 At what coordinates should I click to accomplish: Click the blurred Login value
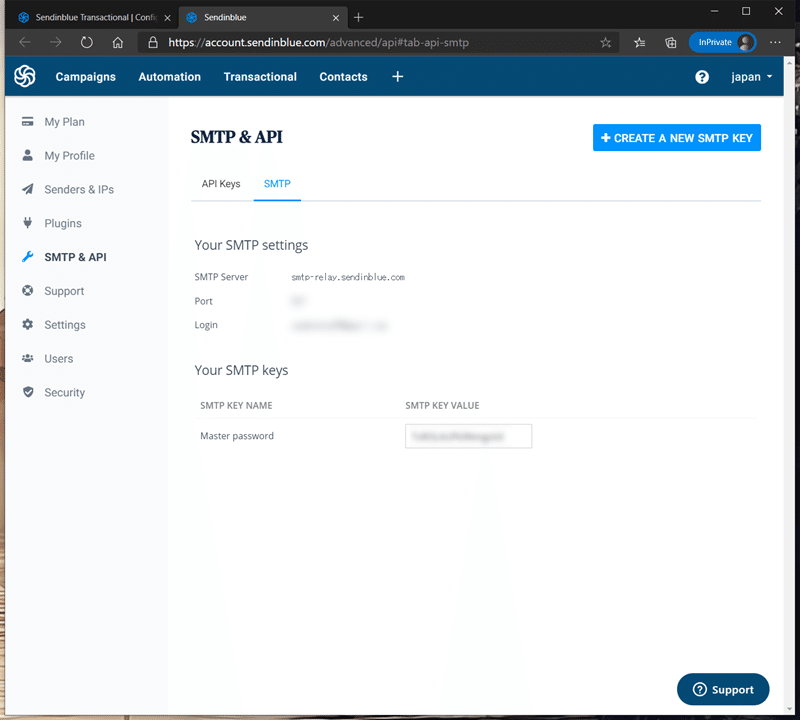coord(340,325)
